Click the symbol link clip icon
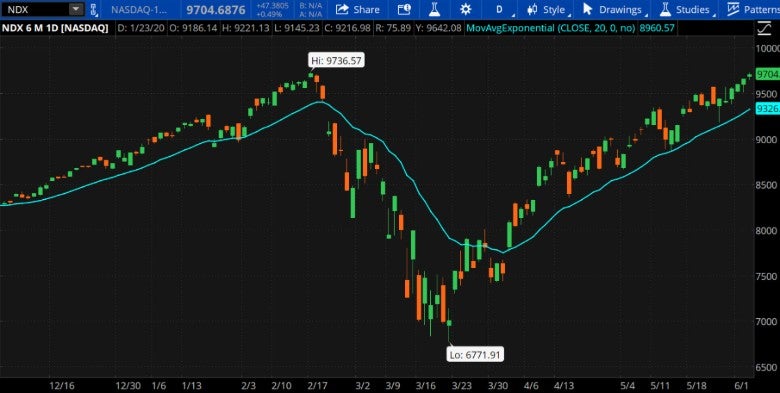The image size is (780, 393). [93, 9]
